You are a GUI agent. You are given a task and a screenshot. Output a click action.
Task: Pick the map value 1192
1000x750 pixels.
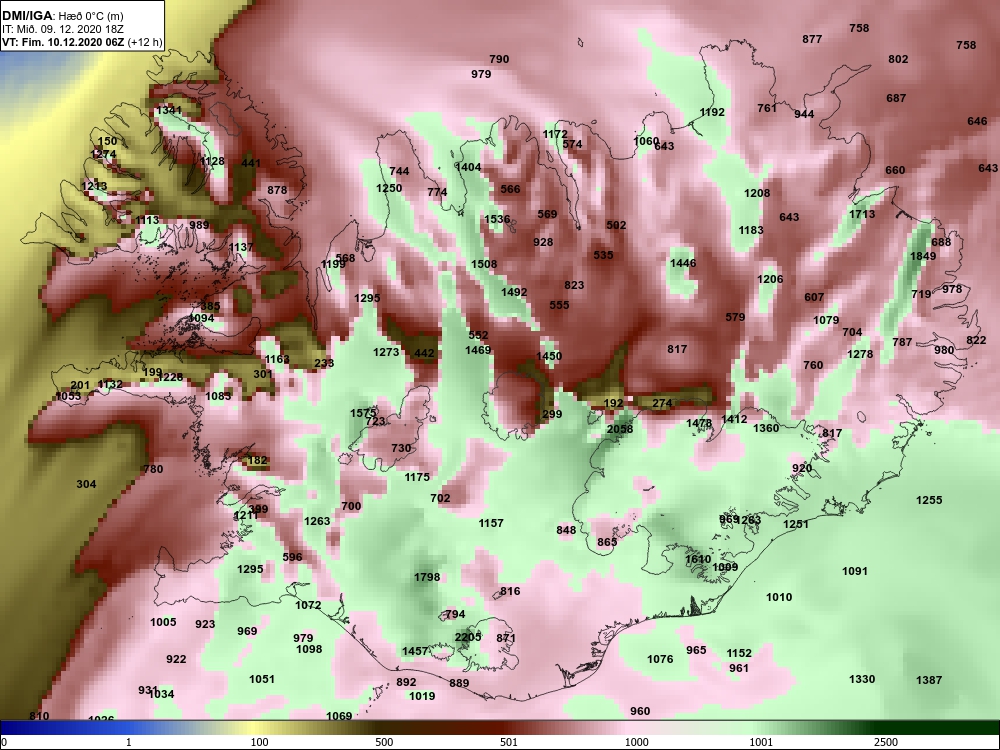click(712, 112)
